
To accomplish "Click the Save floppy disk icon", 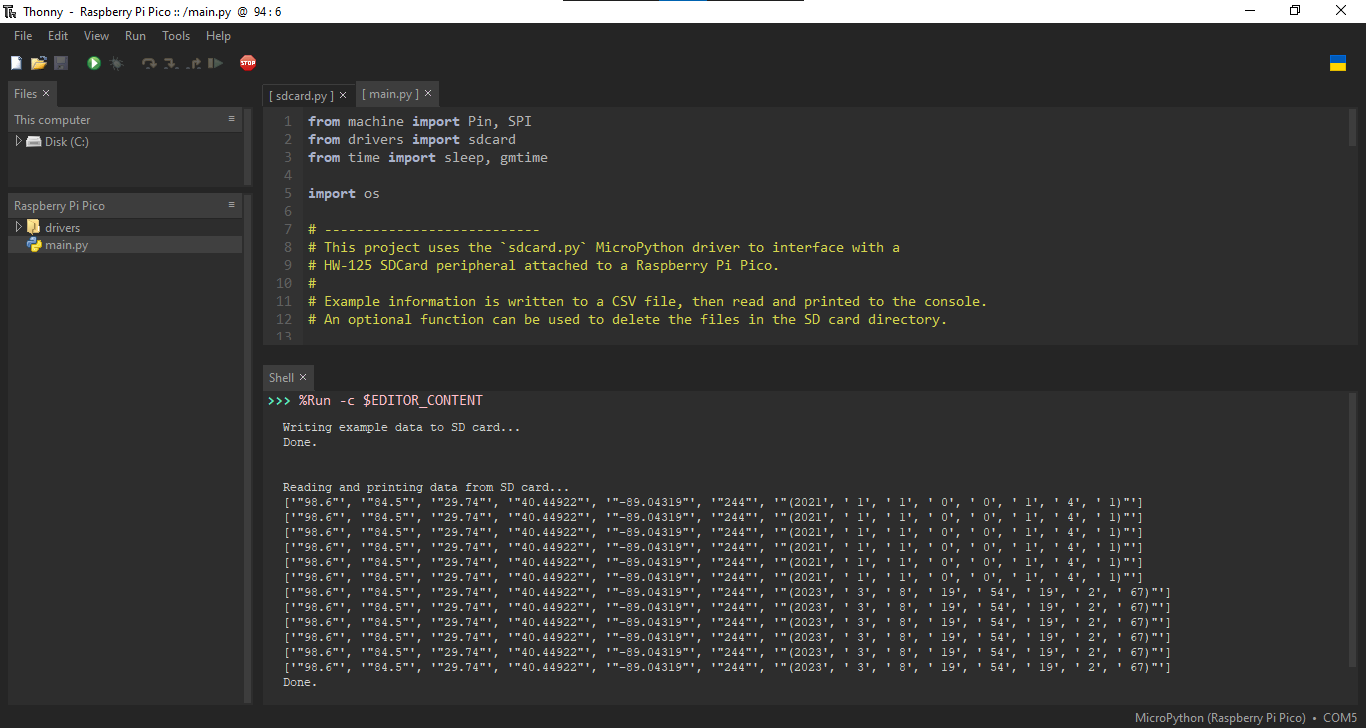I will [x=61, y=63].
